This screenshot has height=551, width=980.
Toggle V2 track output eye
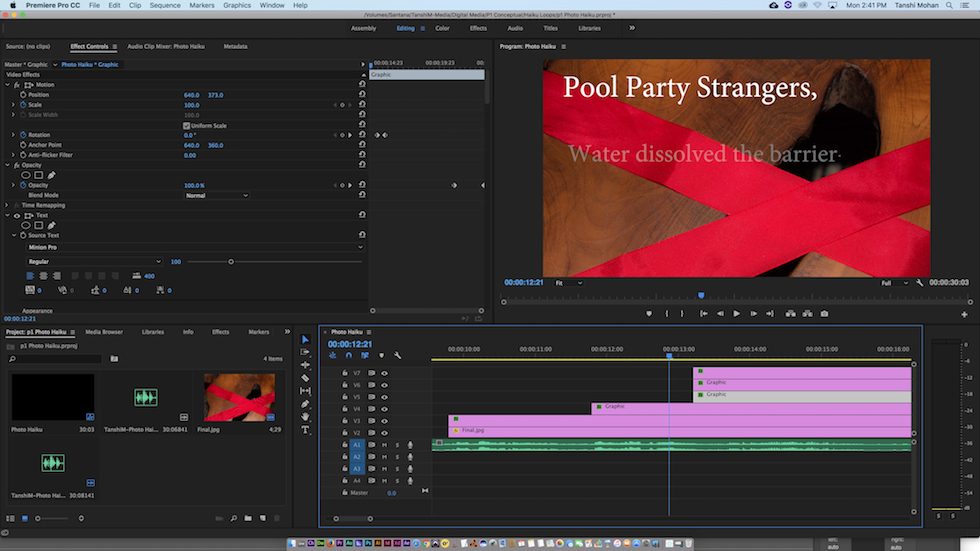(x=384, y=433)
